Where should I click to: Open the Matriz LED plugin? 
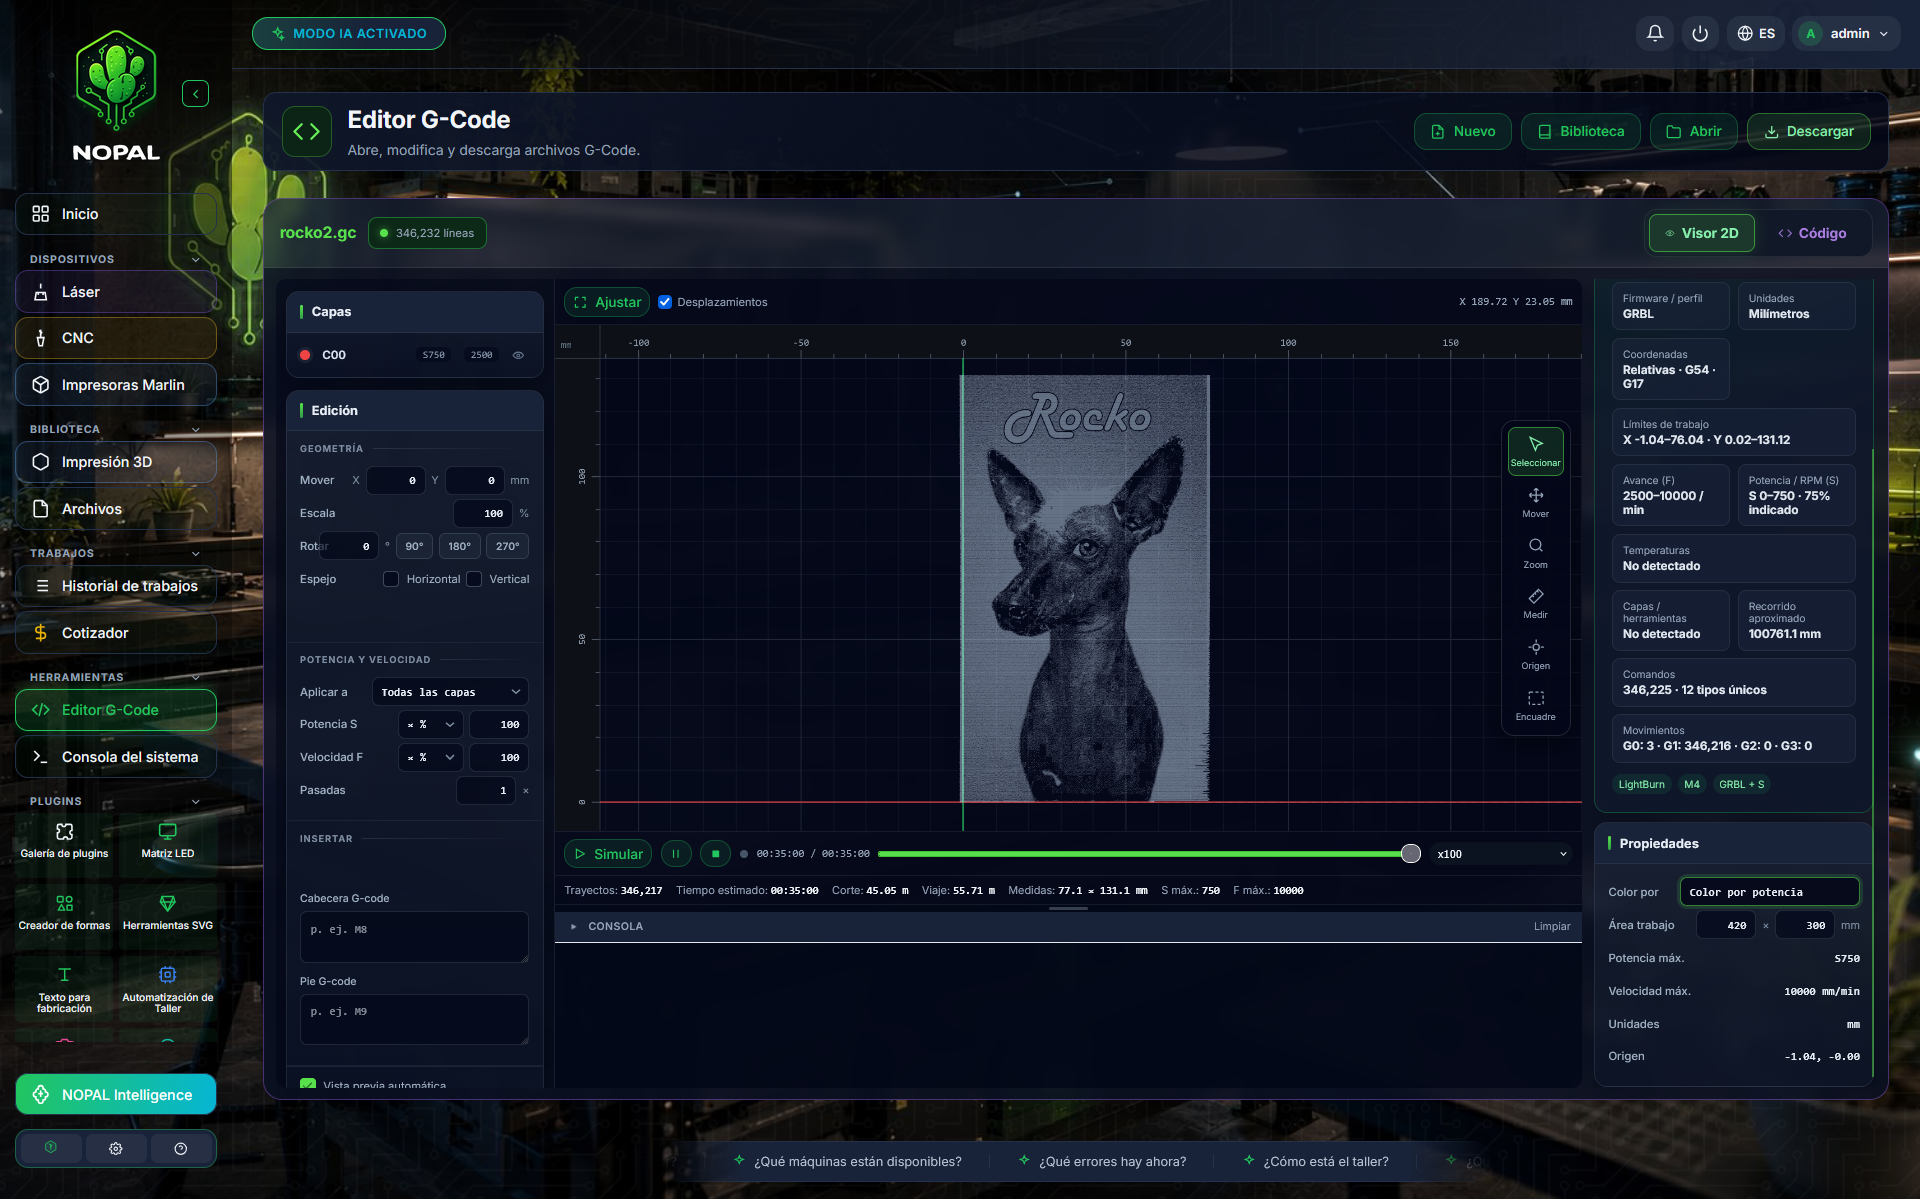[168, 840]
